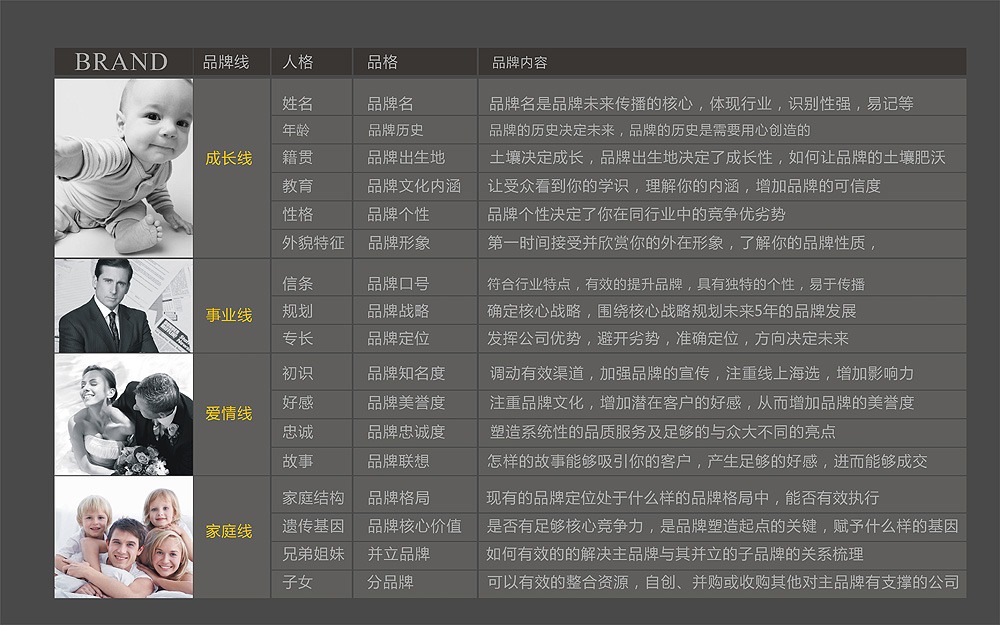Click the baby photo thumbnail

[x=124, y=167]
